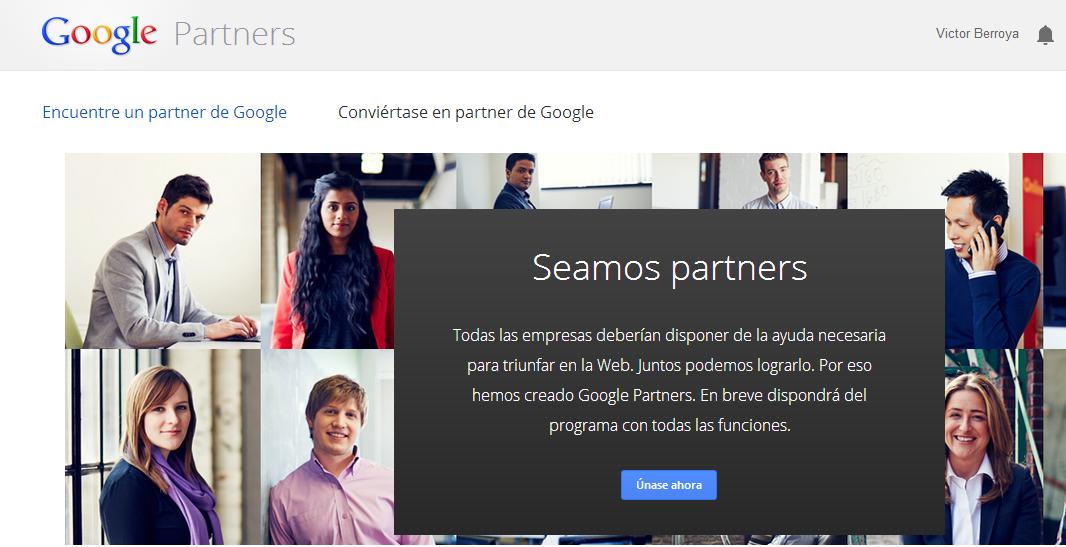Click the Únase ahora button

pyautogui.click(x=668, y=485)
